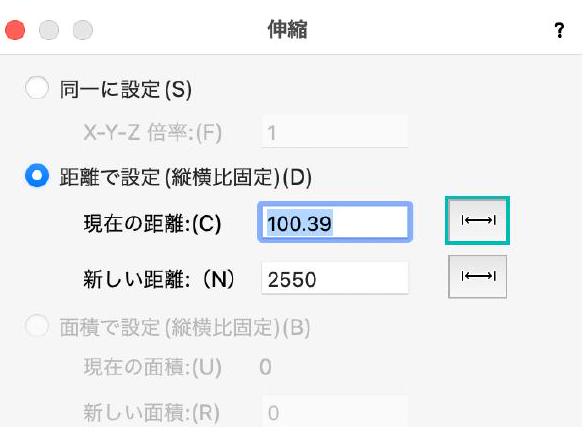Select the 同一に設定(S) radio button
The height and width of the screenshot is (434, 585).
[x=37, y=88]
